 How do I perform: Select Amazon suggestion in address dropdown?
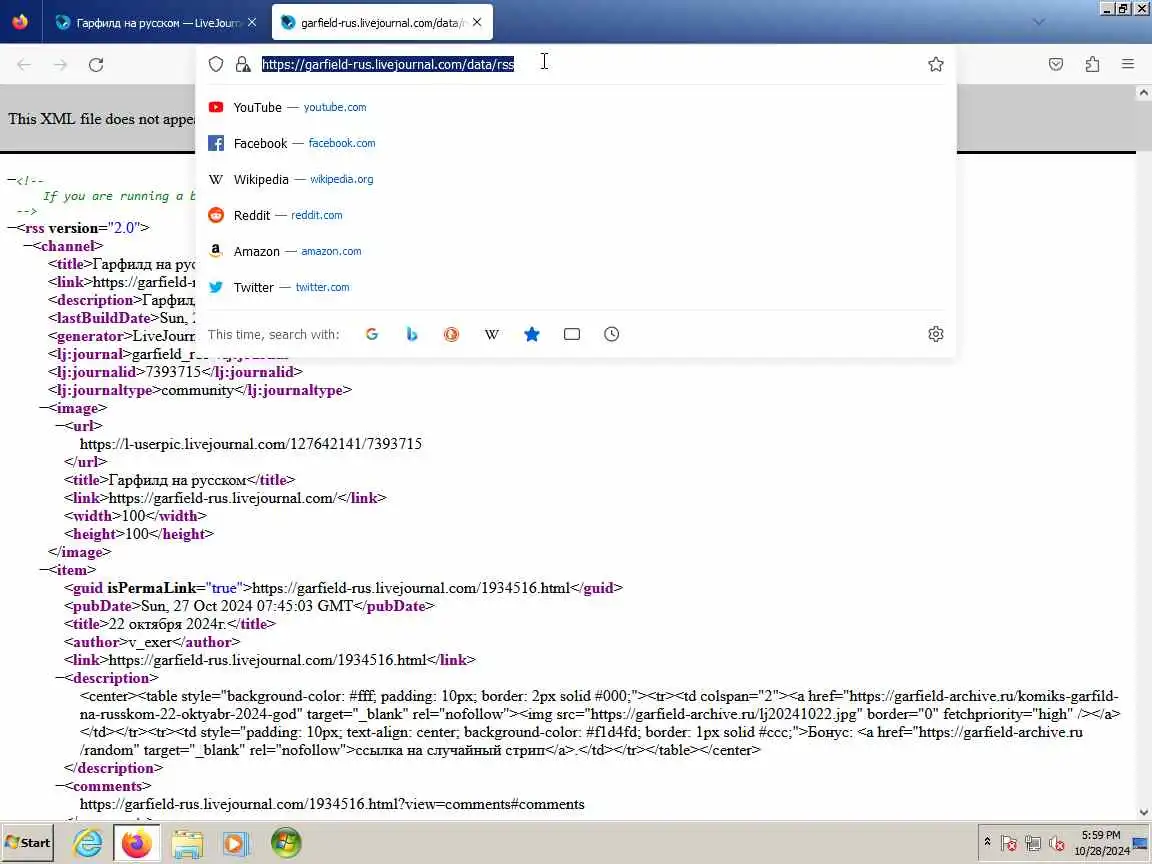(576, 251)
